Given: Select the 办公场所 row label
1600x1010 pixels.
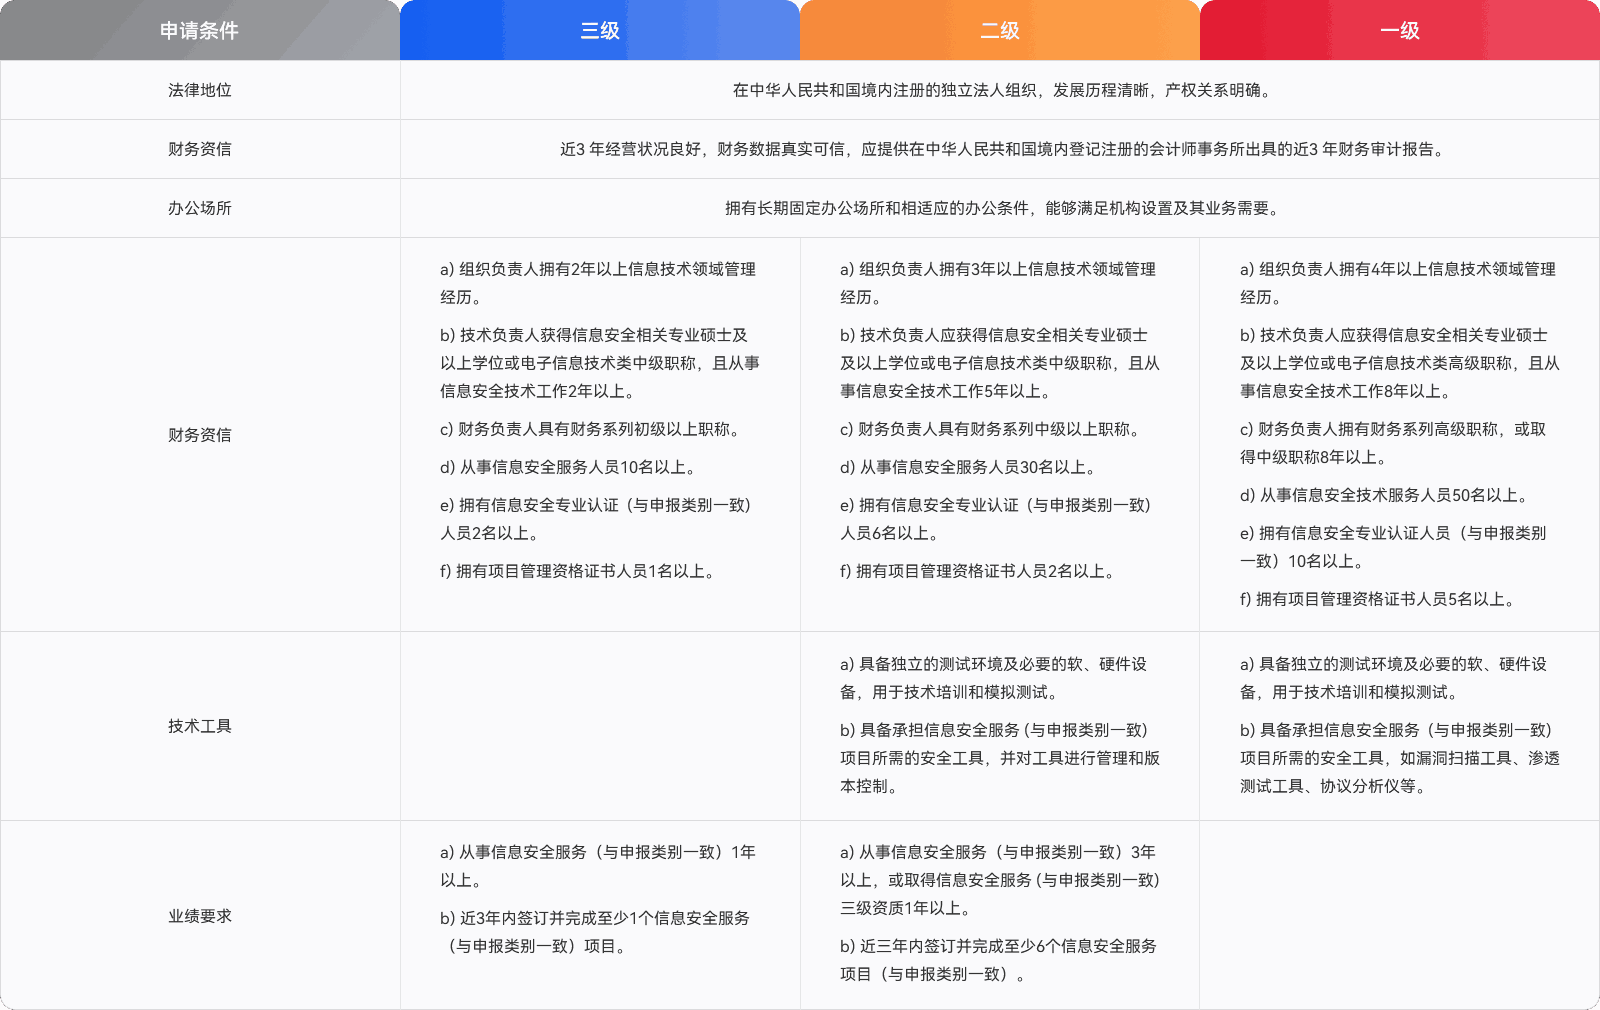Looking at the screenshot, I should click(x=199, y=208).
